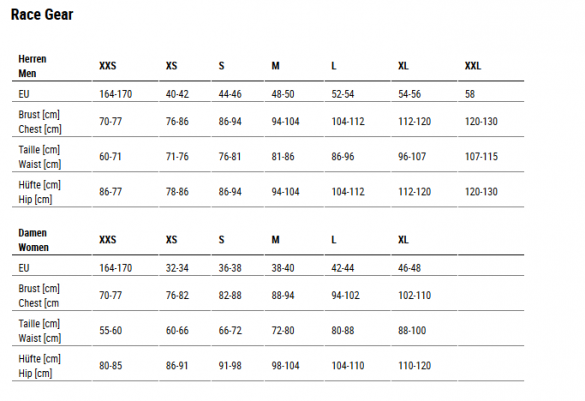Select Women's waist value 72-80
585x401 pixels.
pos(283,330)
